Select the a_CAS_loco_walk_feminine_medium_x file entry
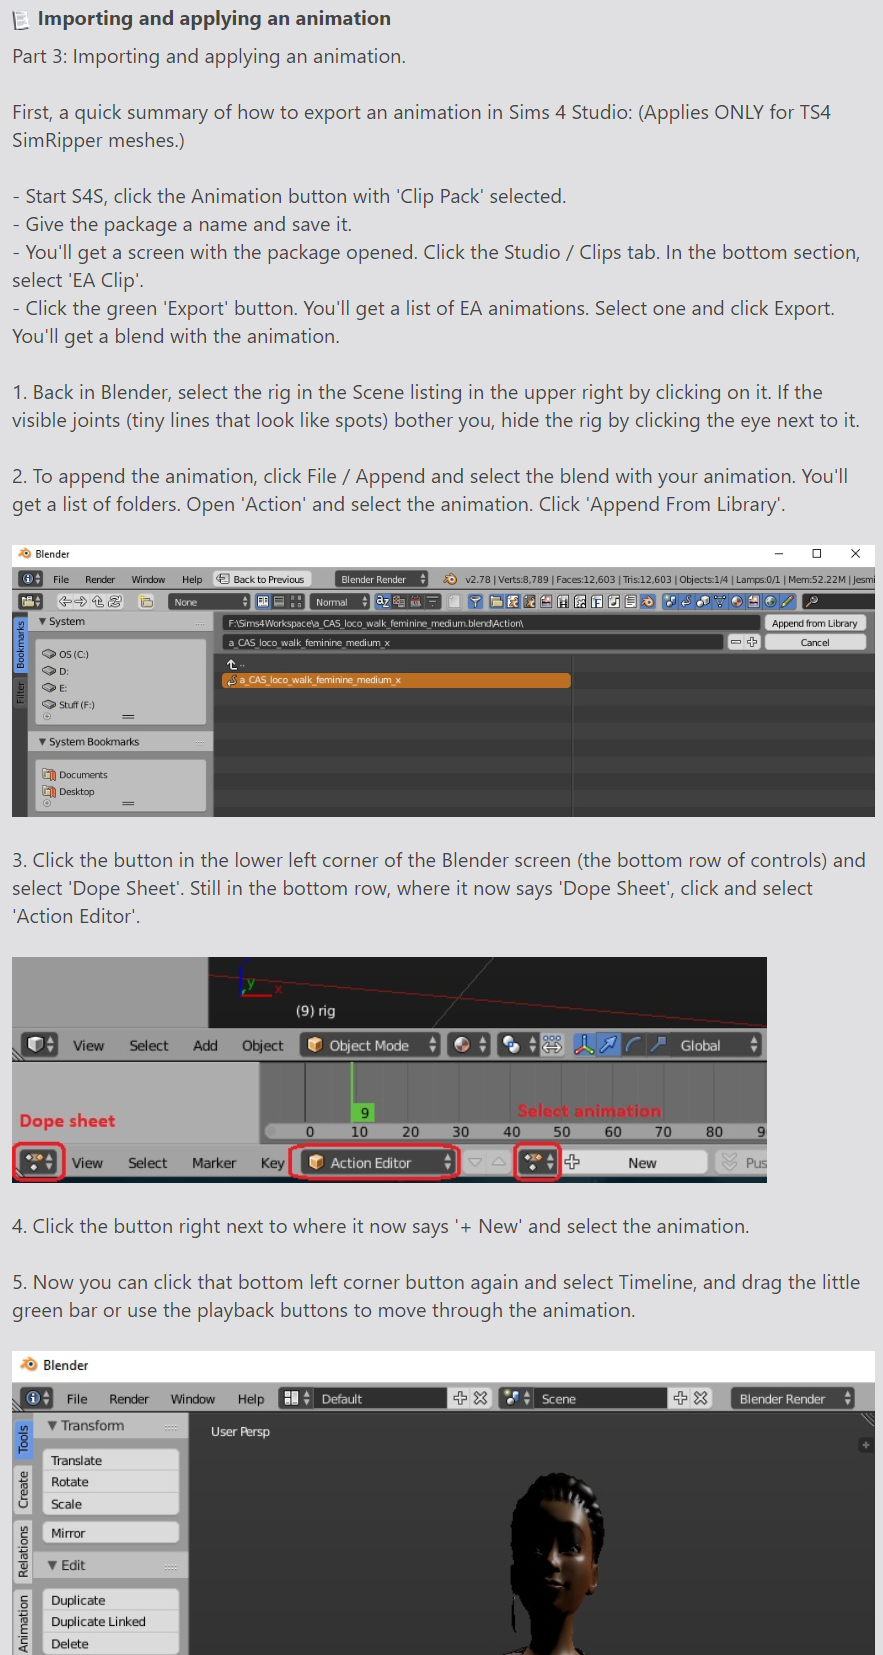883x1655 pixels. pos(396,680)
